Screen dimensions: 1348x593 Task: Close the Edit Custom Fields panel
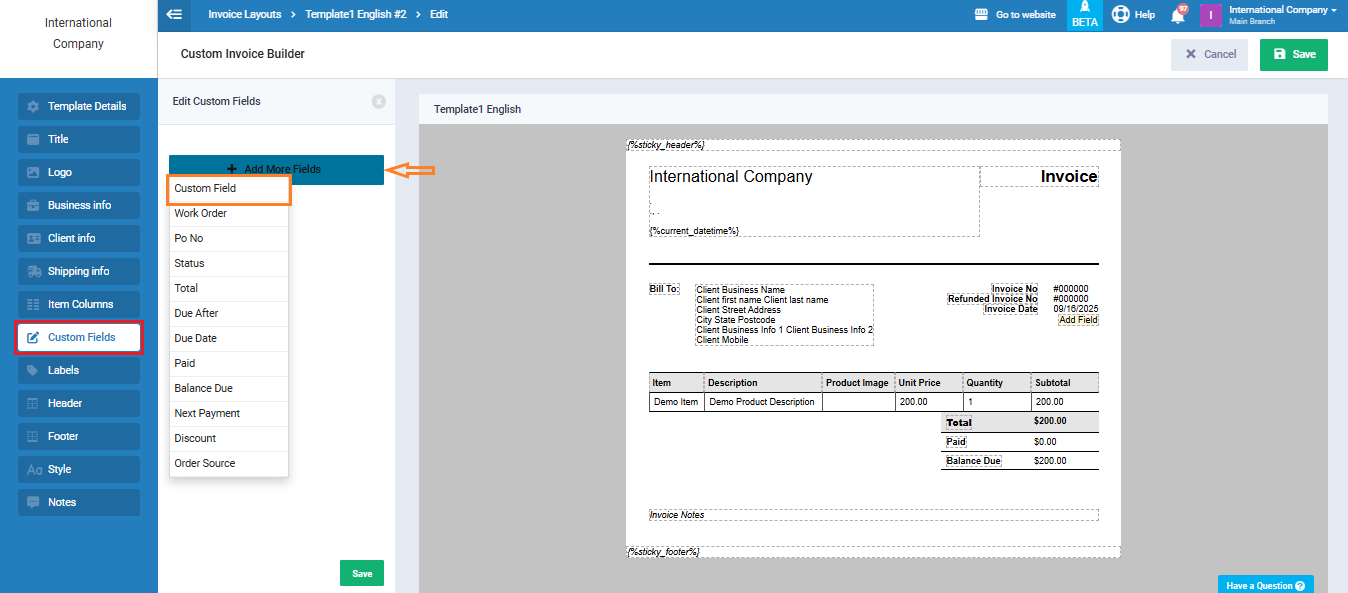(379, 102)
